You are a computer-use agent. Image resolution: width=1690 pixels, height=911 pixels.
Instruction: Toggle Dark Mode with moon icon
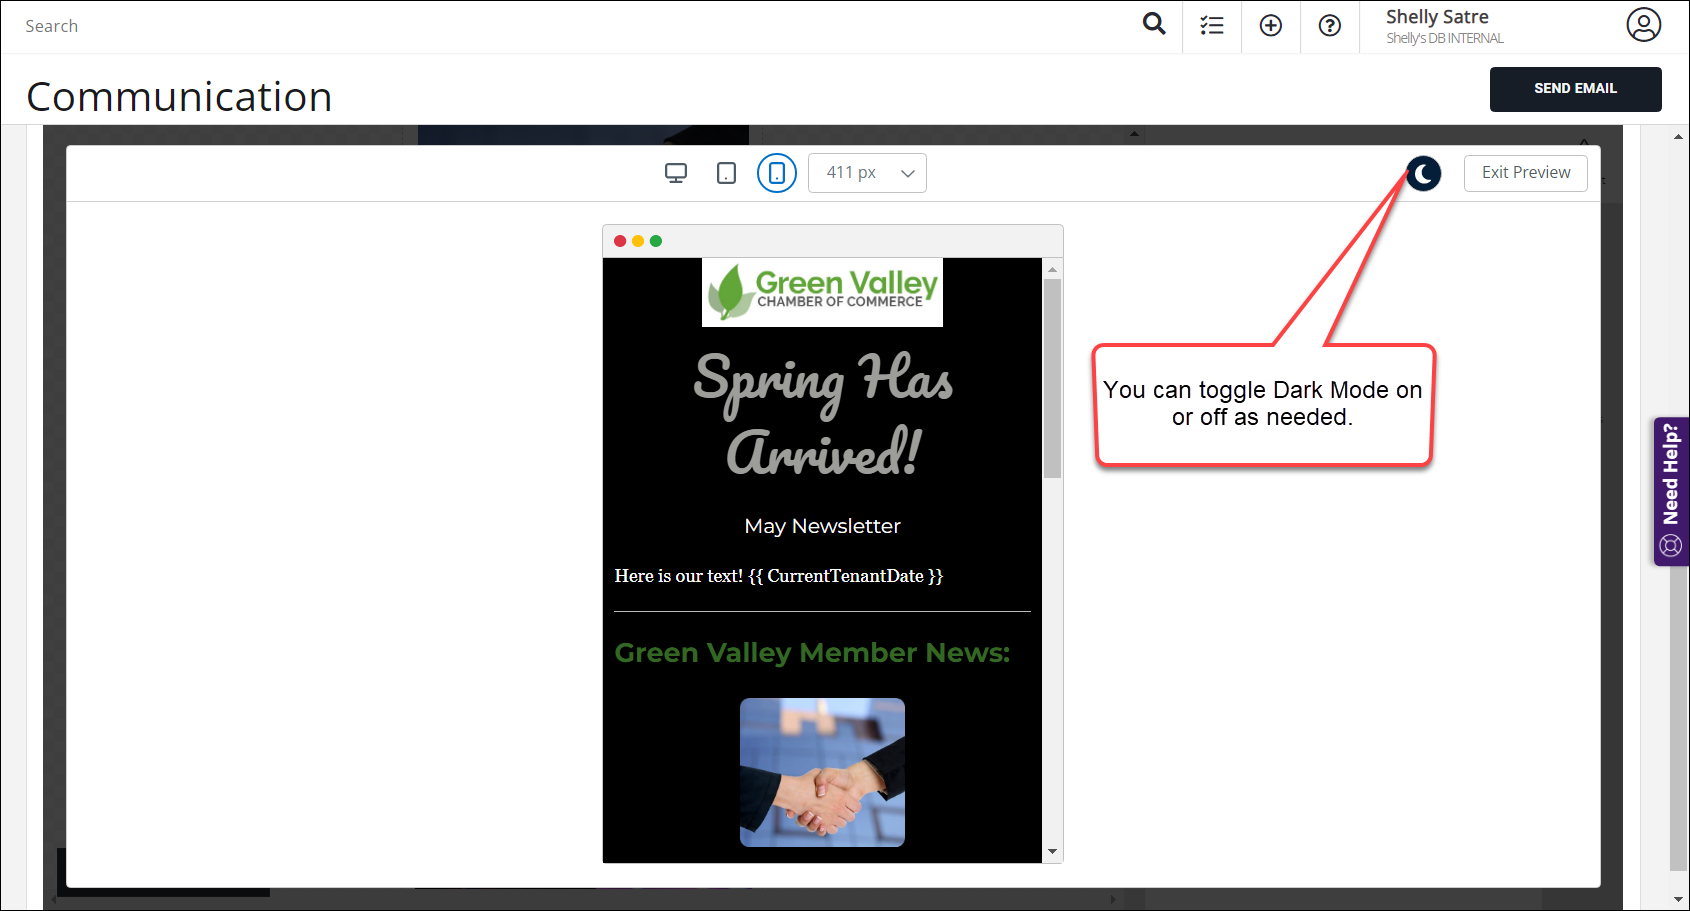(1424, 174)
